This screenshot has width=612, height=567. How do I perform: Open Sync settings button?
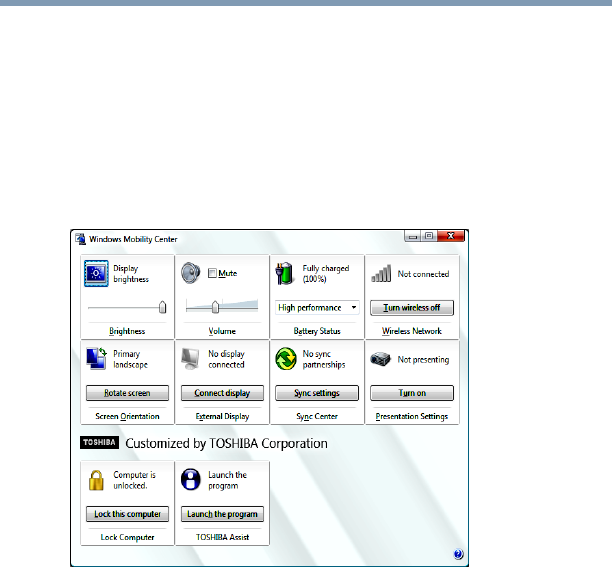click(x=317, y=393)
